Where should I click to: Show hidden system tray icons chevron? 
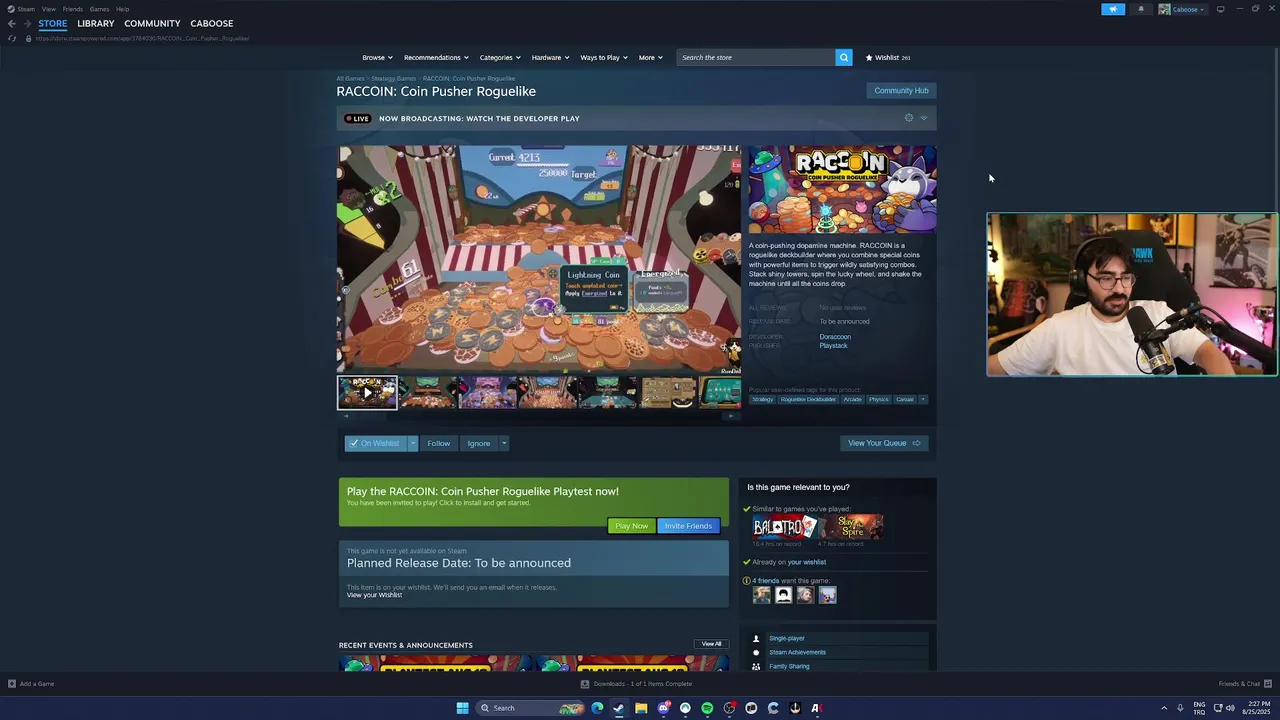tap(1164, 708)
